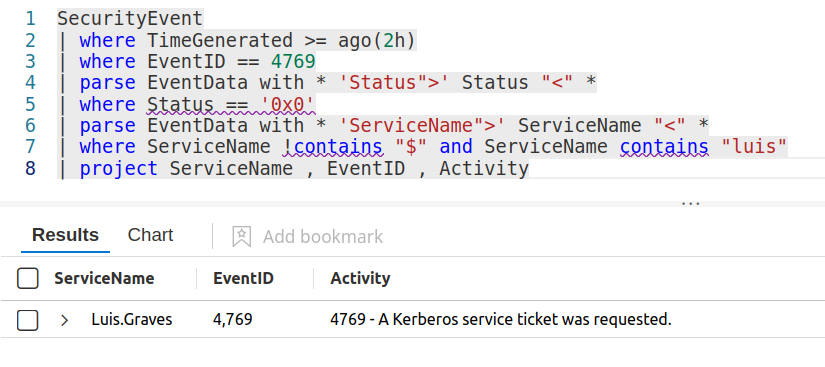Place cursor on SecurityEvent in line 1
Screen dimensions: 825x367
130,19
